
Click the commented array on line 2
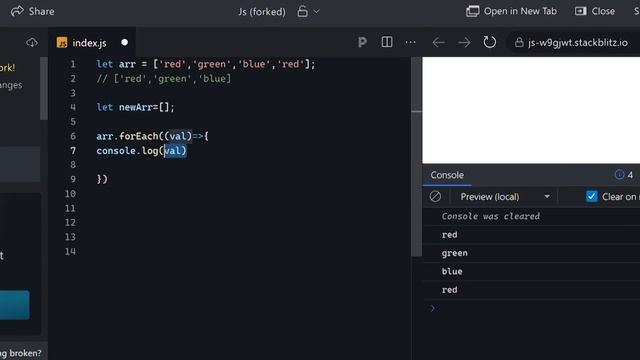click(172, 79)
